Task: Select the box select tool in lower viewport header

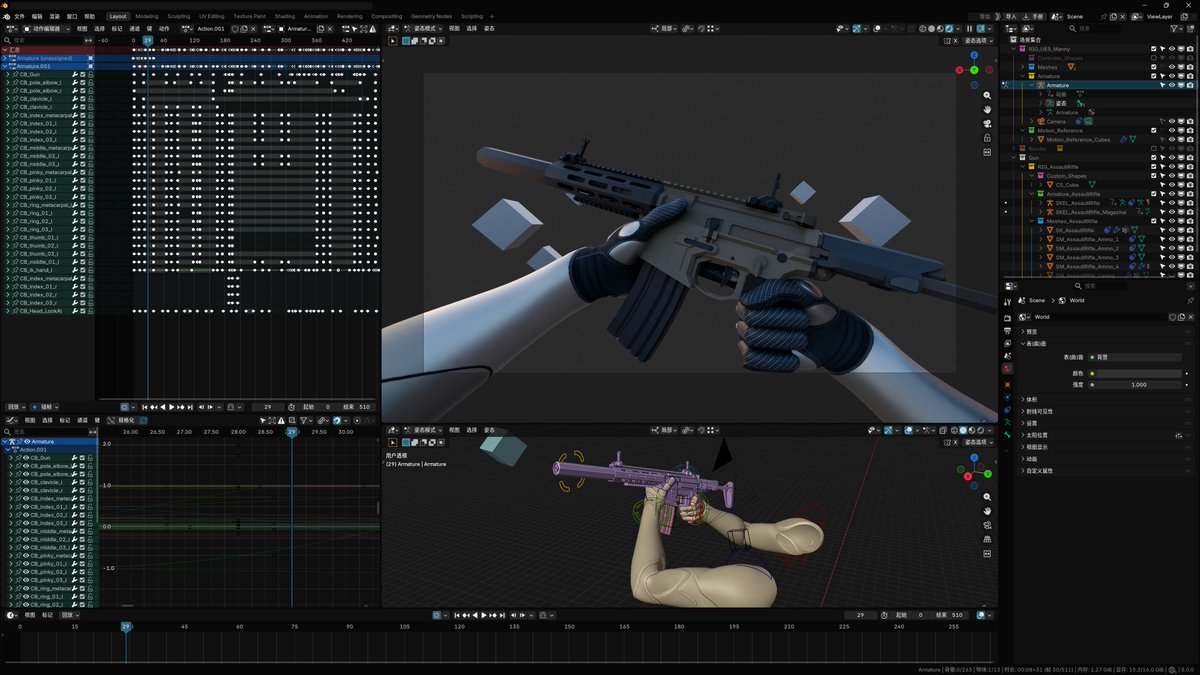Action: (x=392, y=441)
